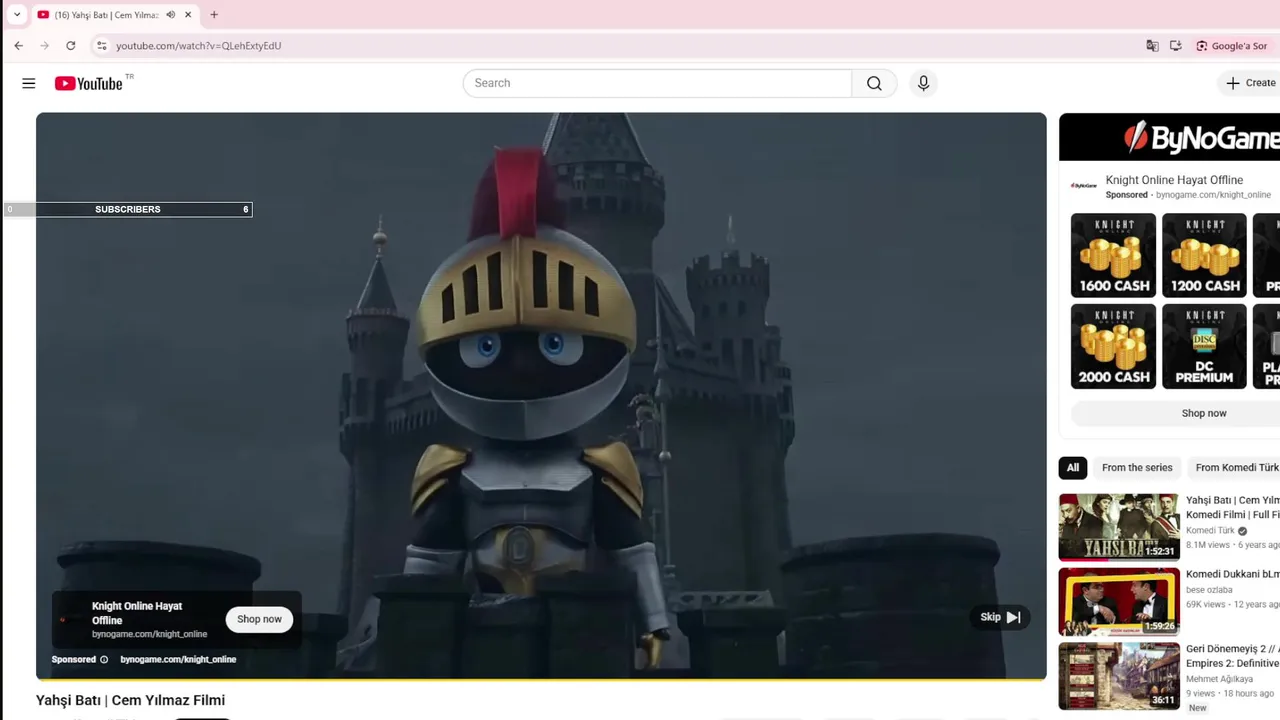This screenshot has width=1280, height=720.
Task: Click the translate page icon
Action: pyautogui.click(x=1152, y=46)
